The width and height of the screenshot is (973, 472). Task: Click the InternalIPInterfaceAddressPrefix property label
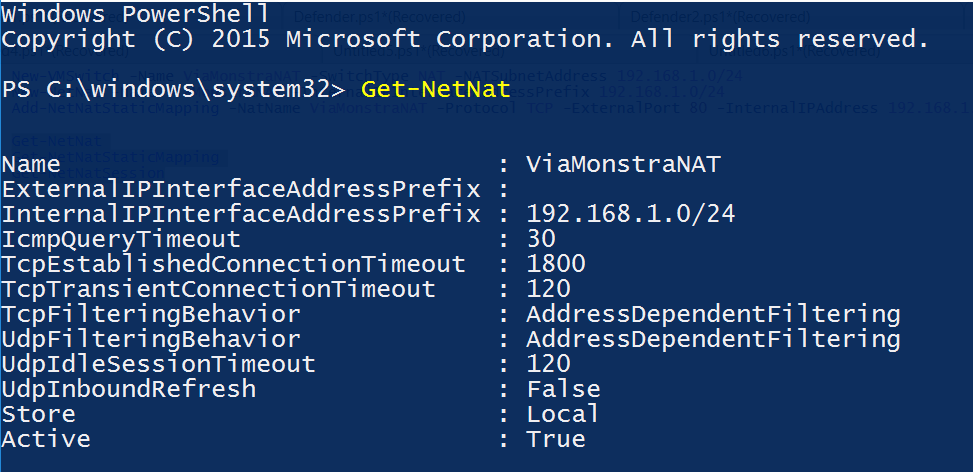[241, 214]
